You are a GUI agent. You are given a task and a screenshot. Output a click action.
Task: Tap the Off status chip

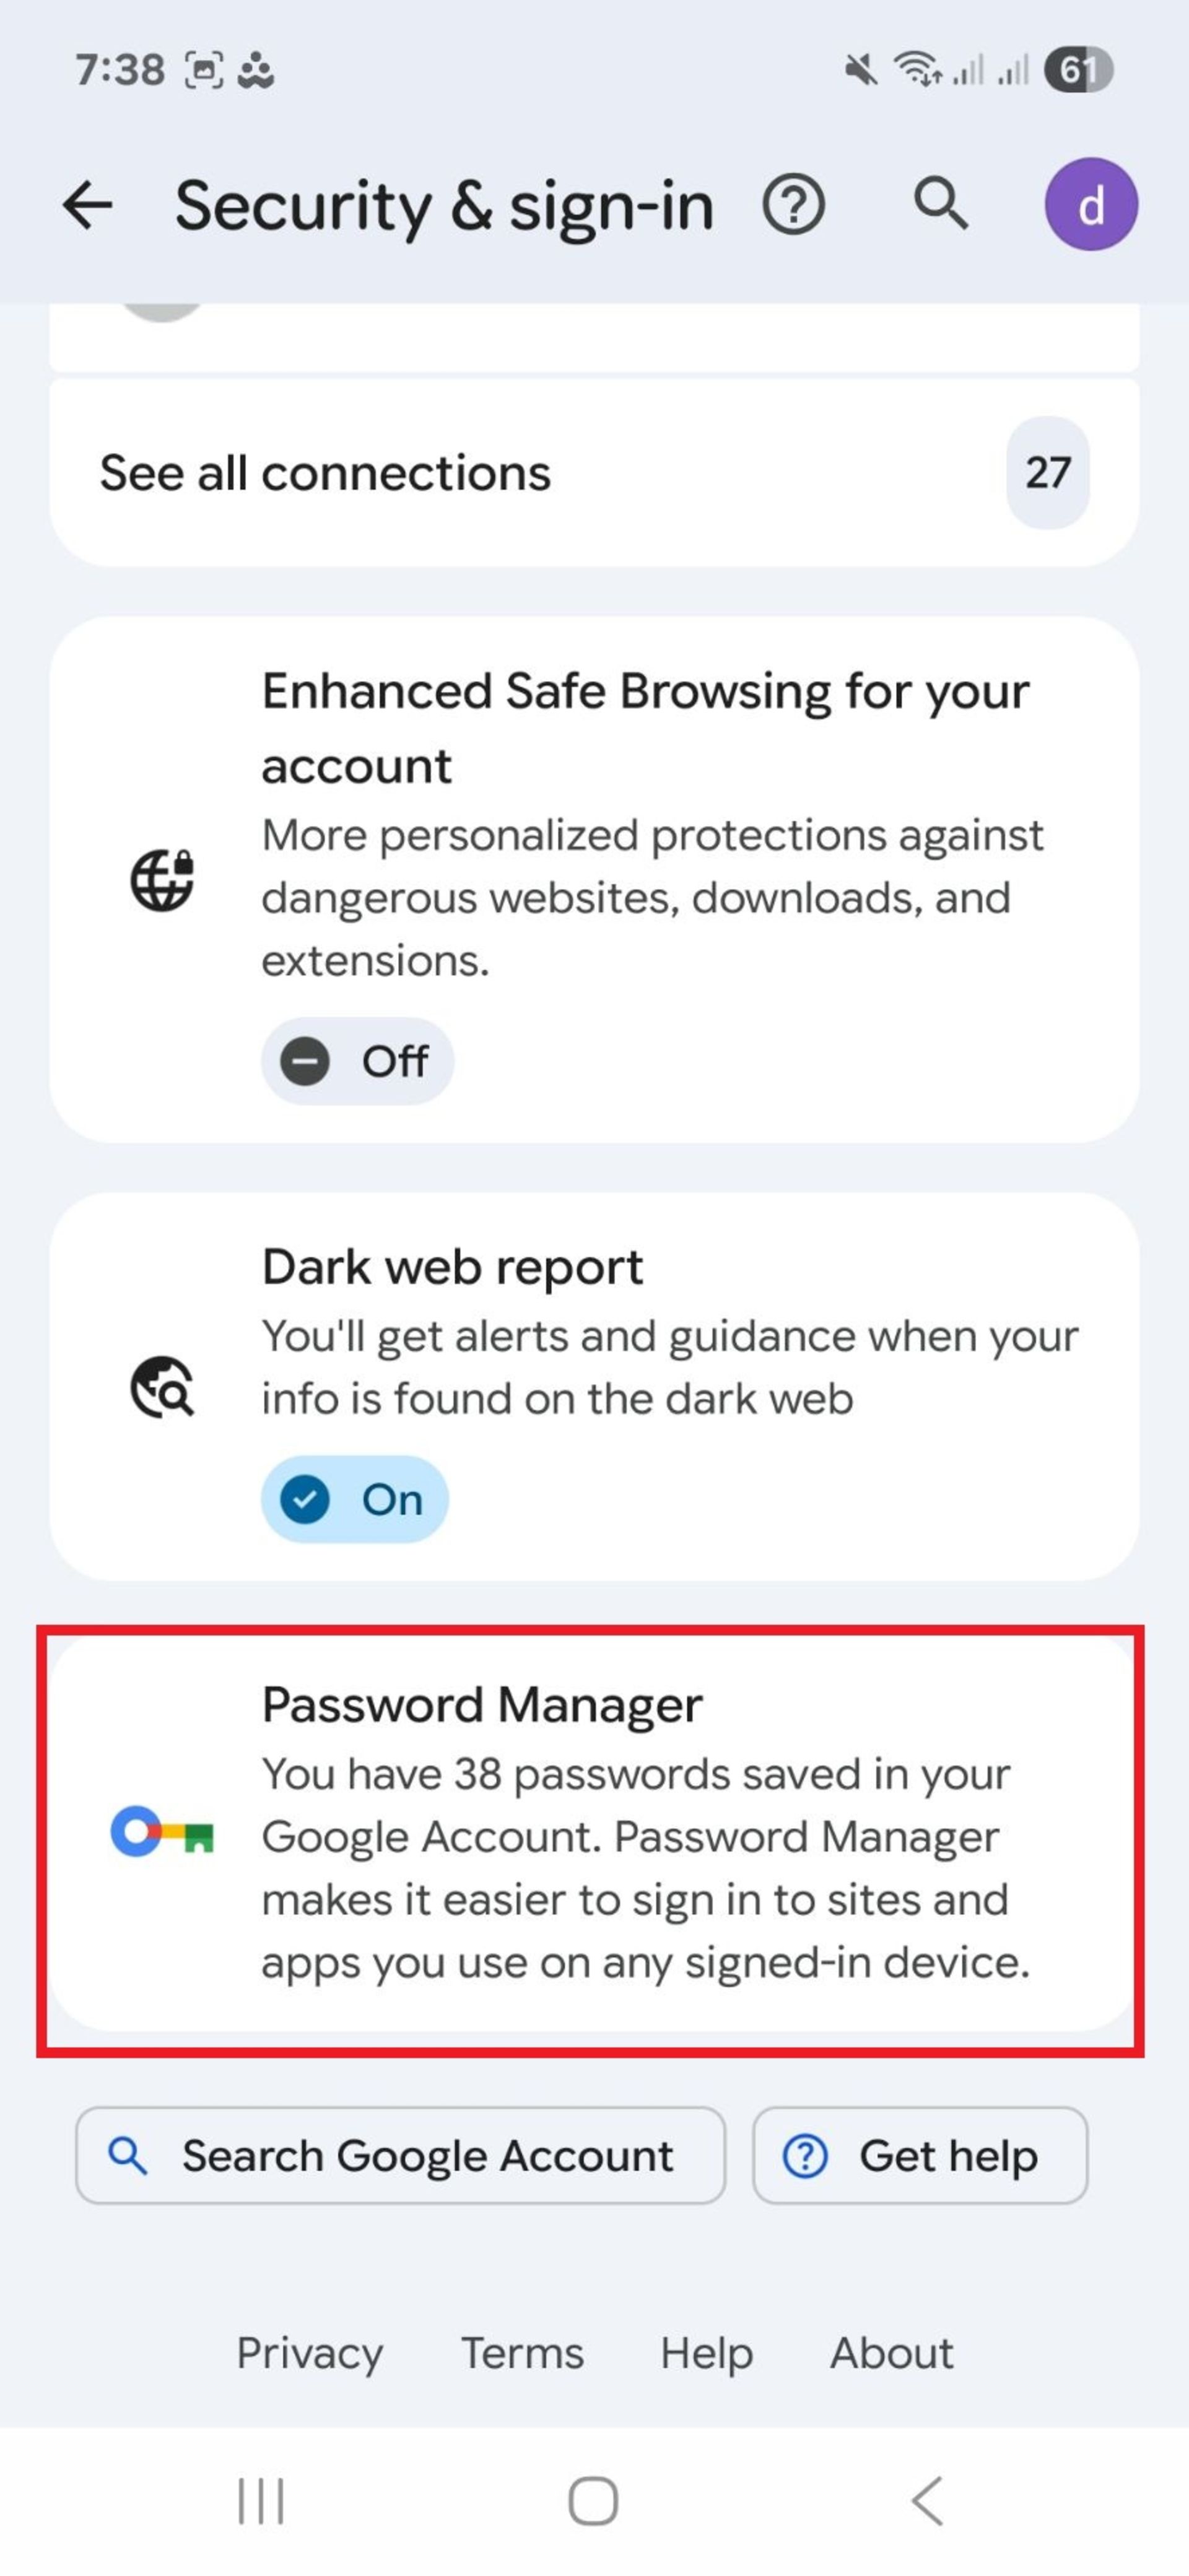357,1061
